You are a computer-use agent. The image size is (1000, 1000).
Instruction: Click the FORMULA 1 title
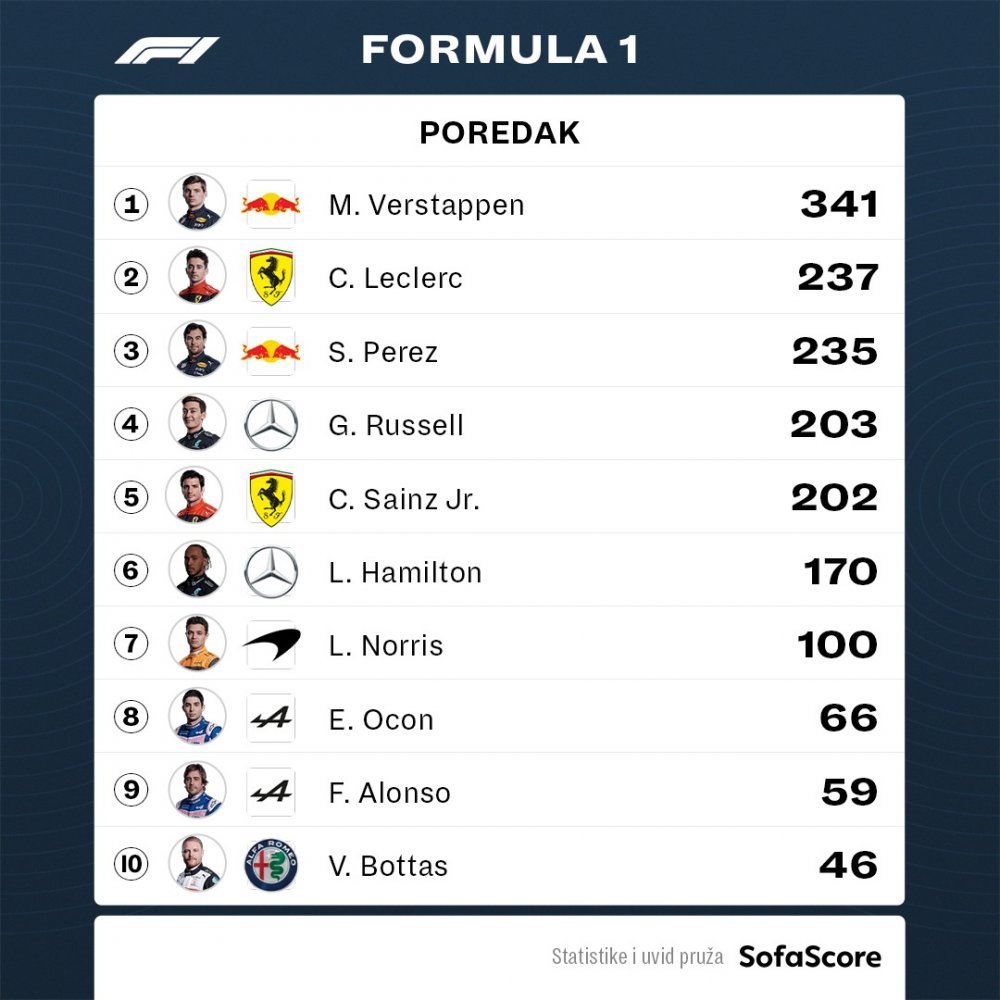tap(499, 50)
